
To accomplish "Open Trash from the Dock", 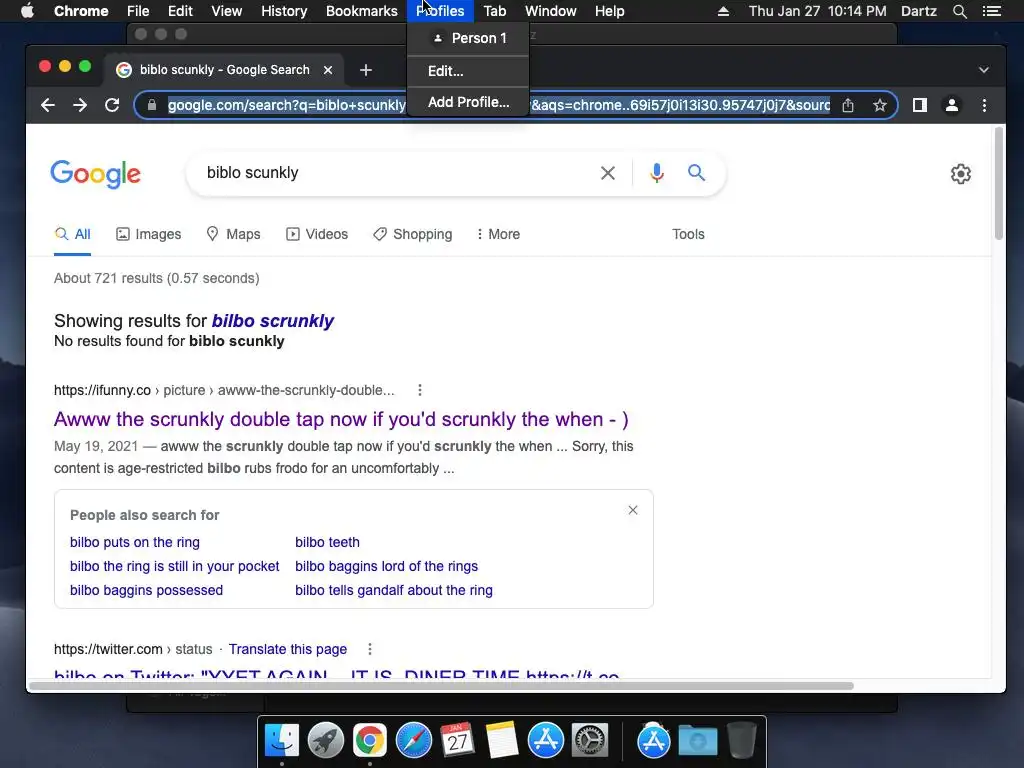I will coord(741,741).
